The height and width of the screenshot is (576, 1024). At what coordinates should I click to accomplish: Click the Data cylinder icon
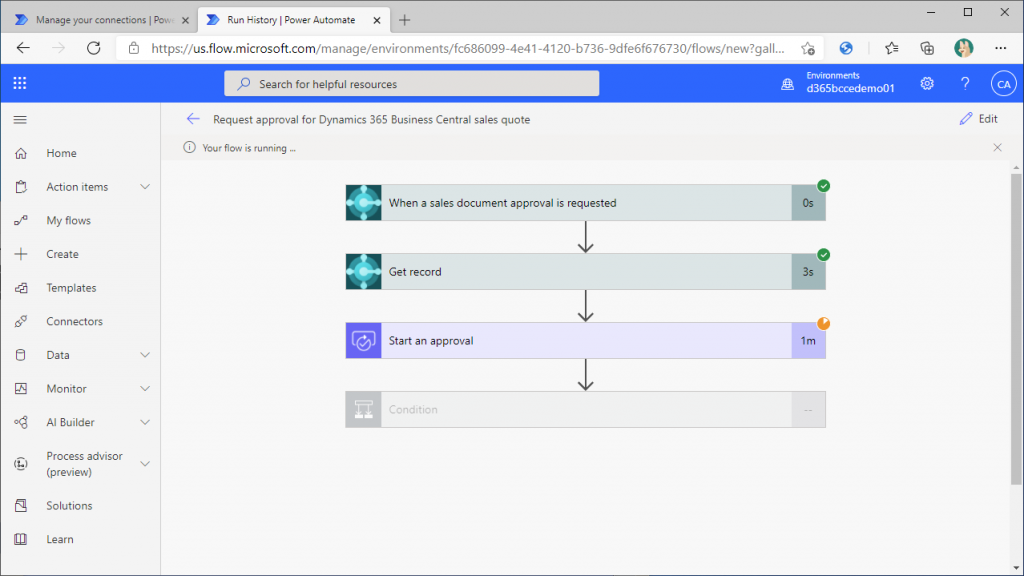pos(21,355)
